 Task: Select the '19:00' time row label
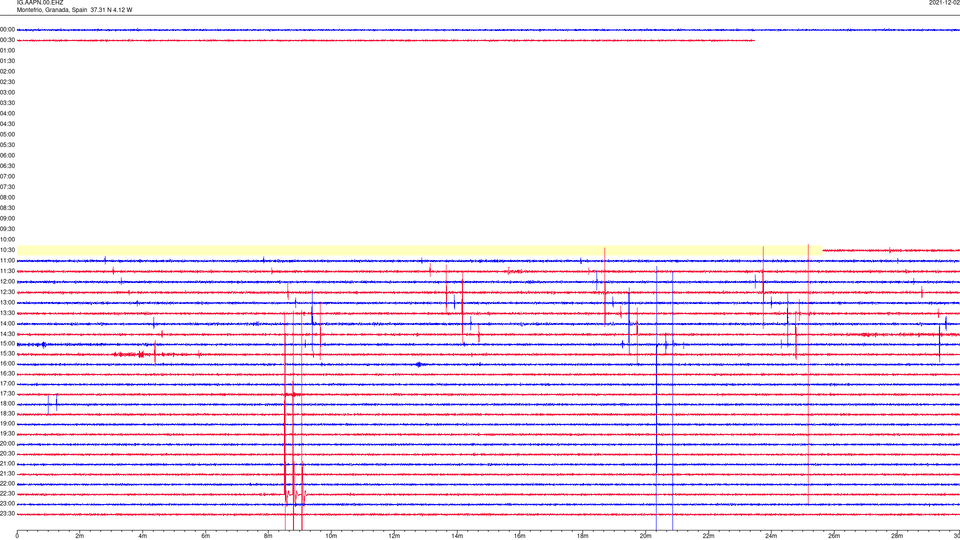(x=7, y=424)
